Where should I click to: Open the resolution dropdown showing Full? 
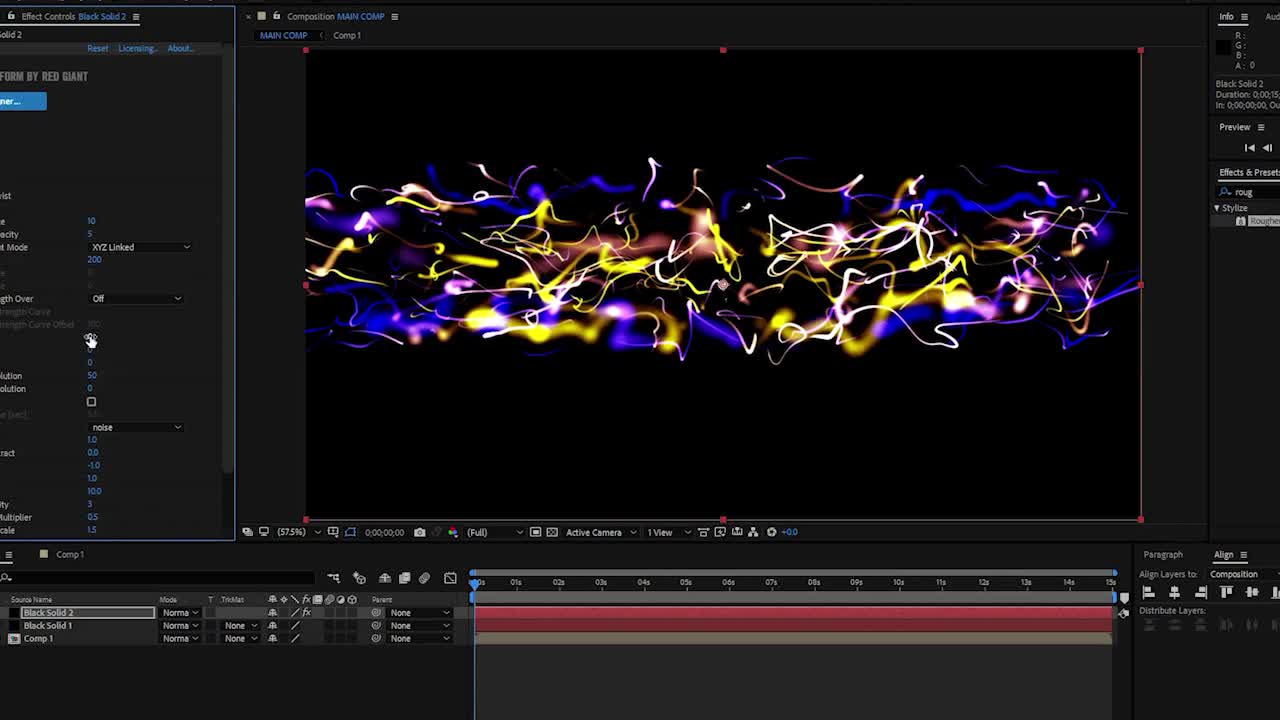(495, 532)
